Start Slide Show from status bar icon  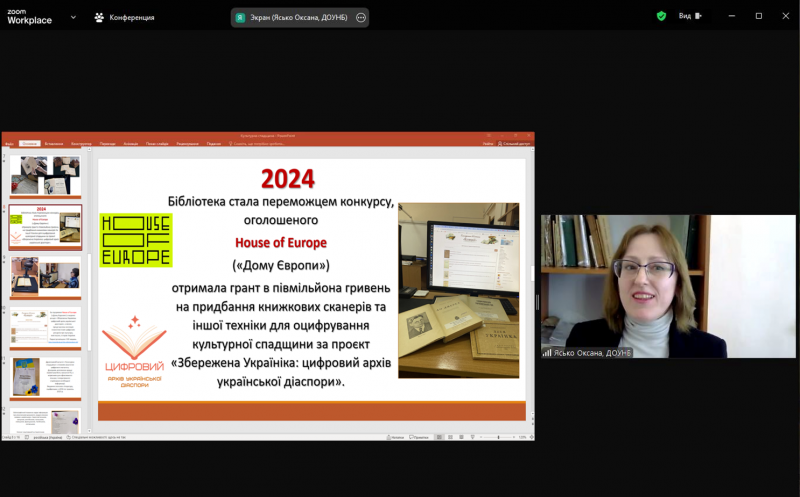click(x=472, y=437)
